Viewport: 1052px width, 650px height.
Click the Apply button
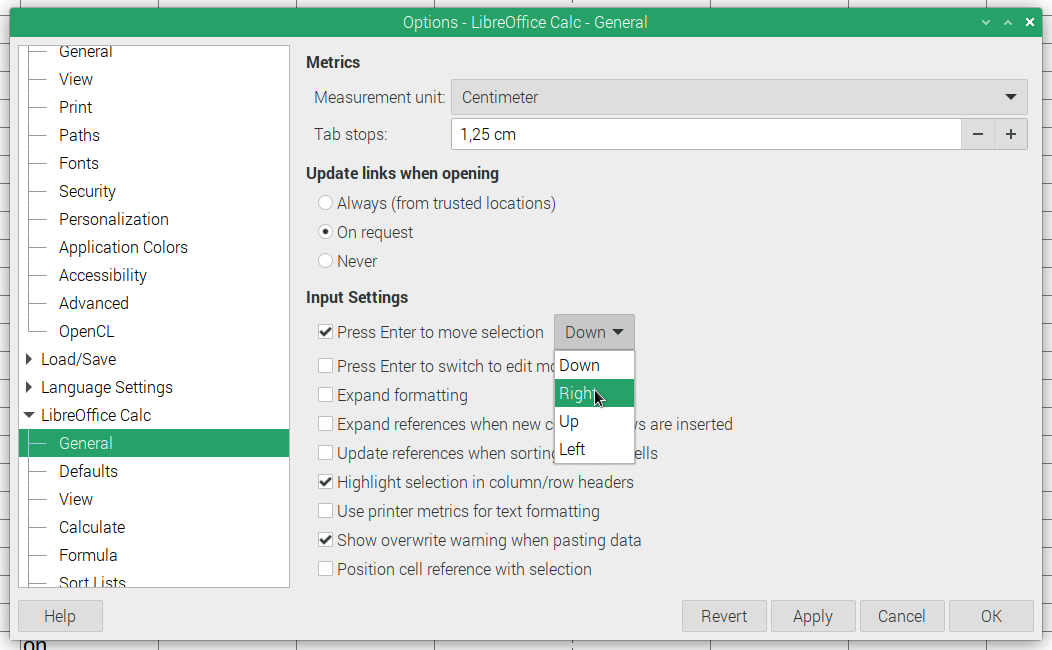[812, 616]
